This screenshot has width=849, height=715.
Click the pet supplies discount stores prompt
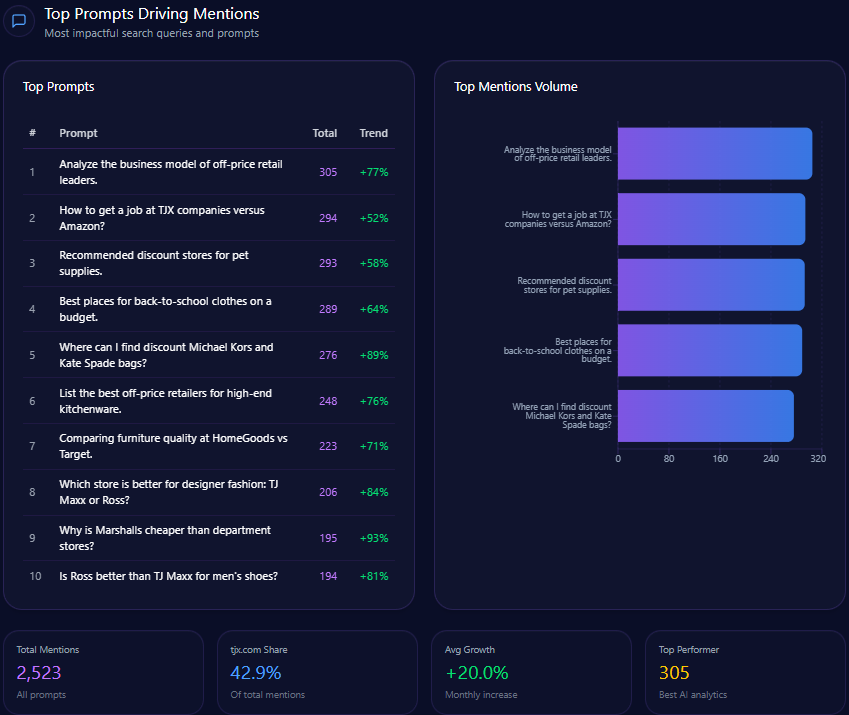pos(154,263)
